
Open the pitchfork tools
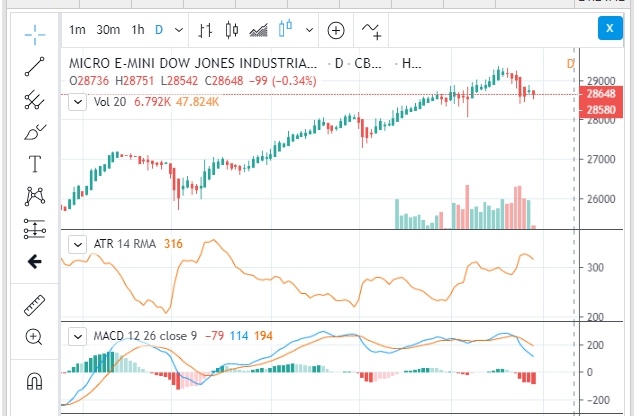(x=35, y=99)
